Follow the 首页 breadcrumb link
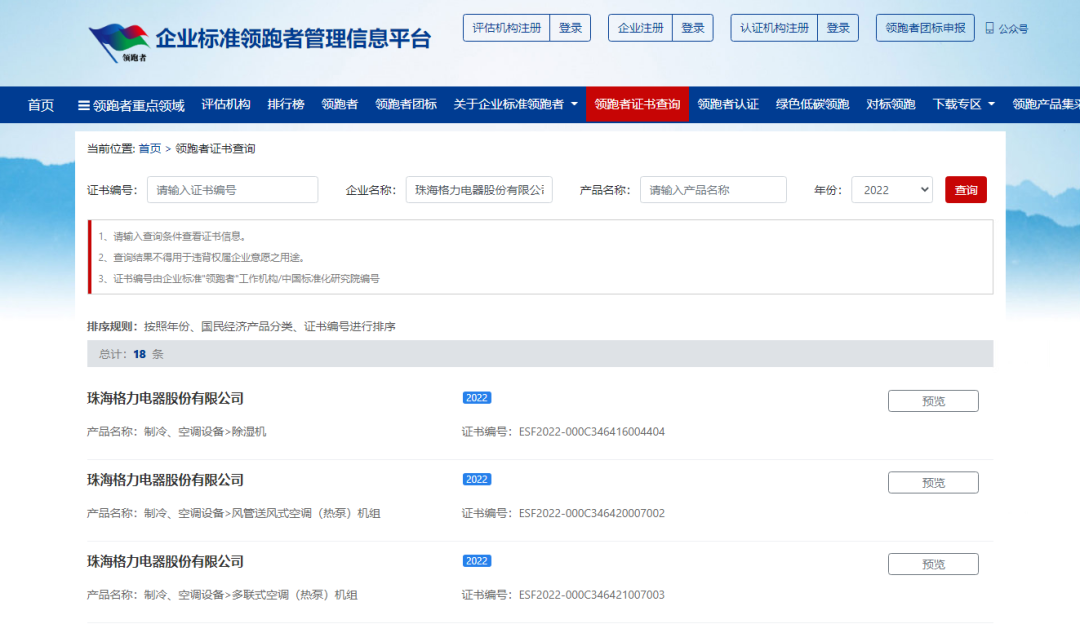The image size is (1080, 624). point(149,149)
